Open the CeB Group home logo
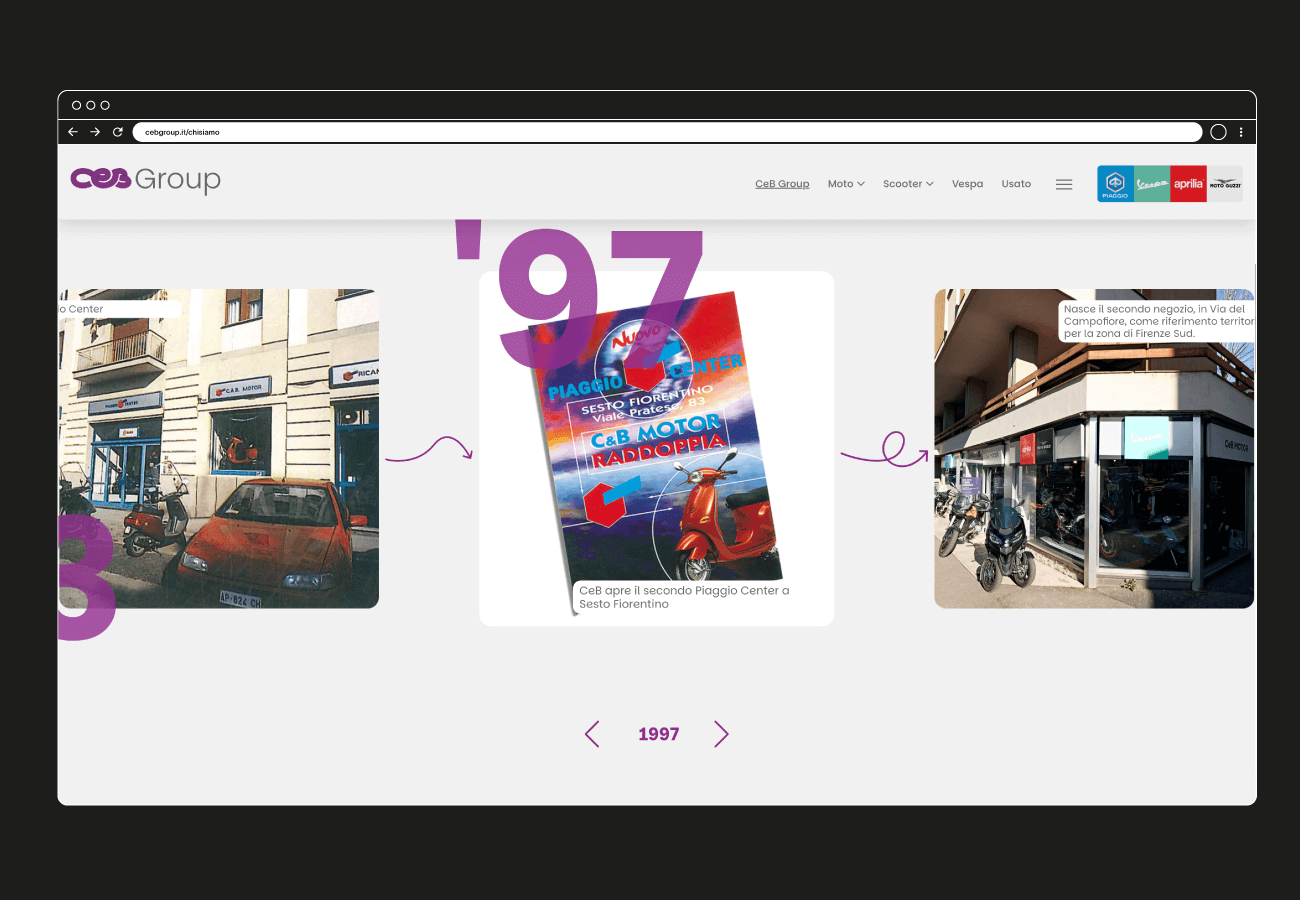 (145, 179)
